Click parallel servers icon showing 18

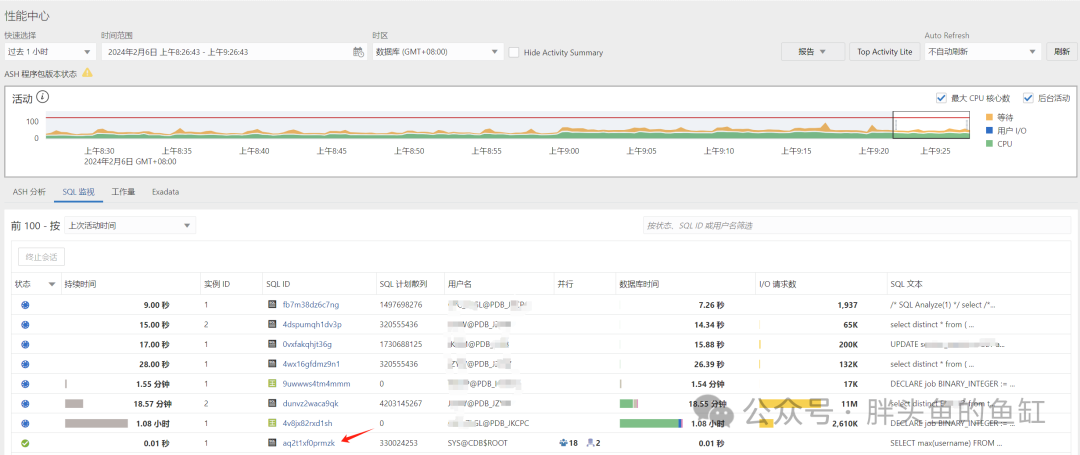click(563, 443)
